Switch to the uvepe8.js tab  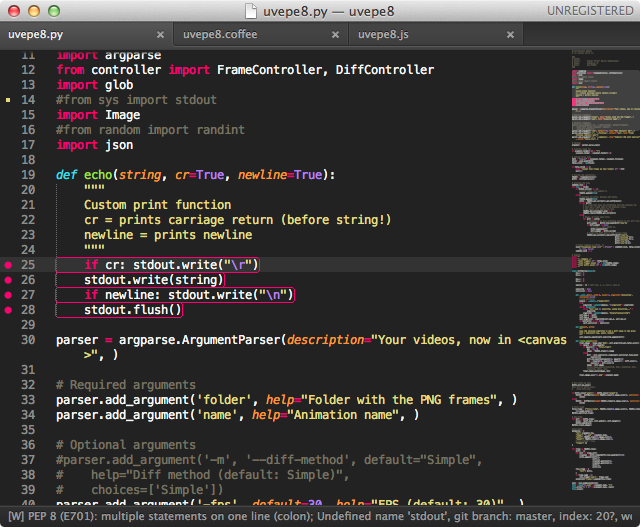[x=436, y=35]
